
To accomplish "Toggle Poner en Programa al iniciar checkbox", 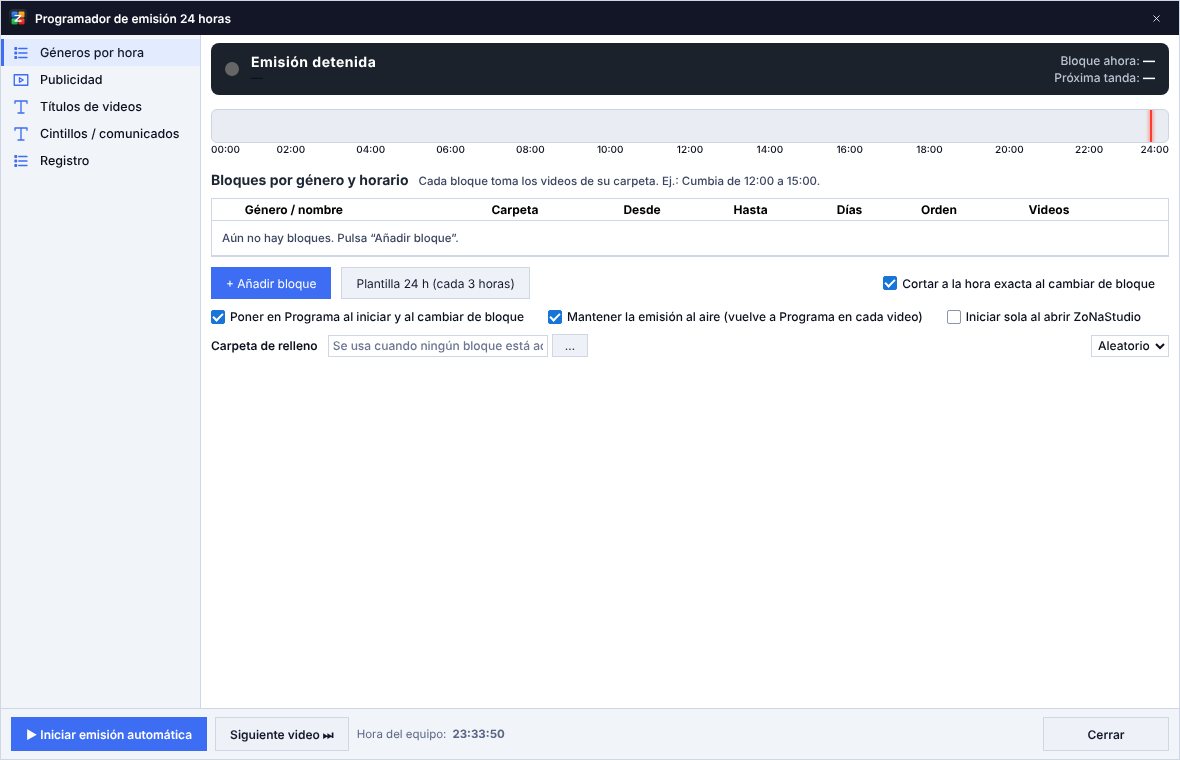I will point(218,317).
